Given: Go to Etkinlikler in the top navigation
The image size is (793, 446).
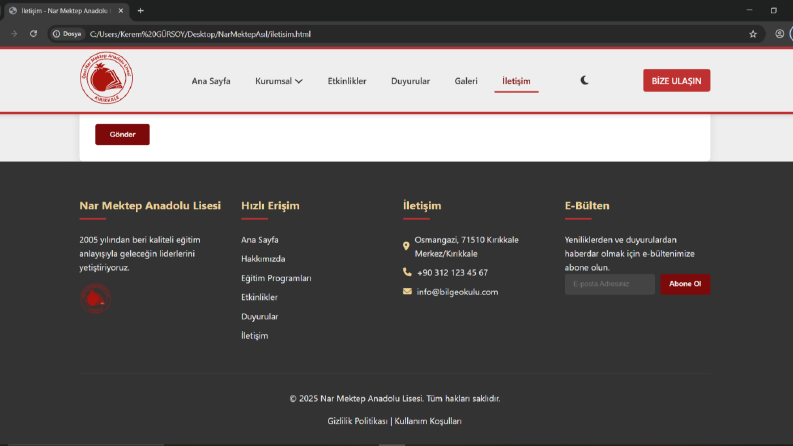Looking at the screenshot, I should click(347, 81).
